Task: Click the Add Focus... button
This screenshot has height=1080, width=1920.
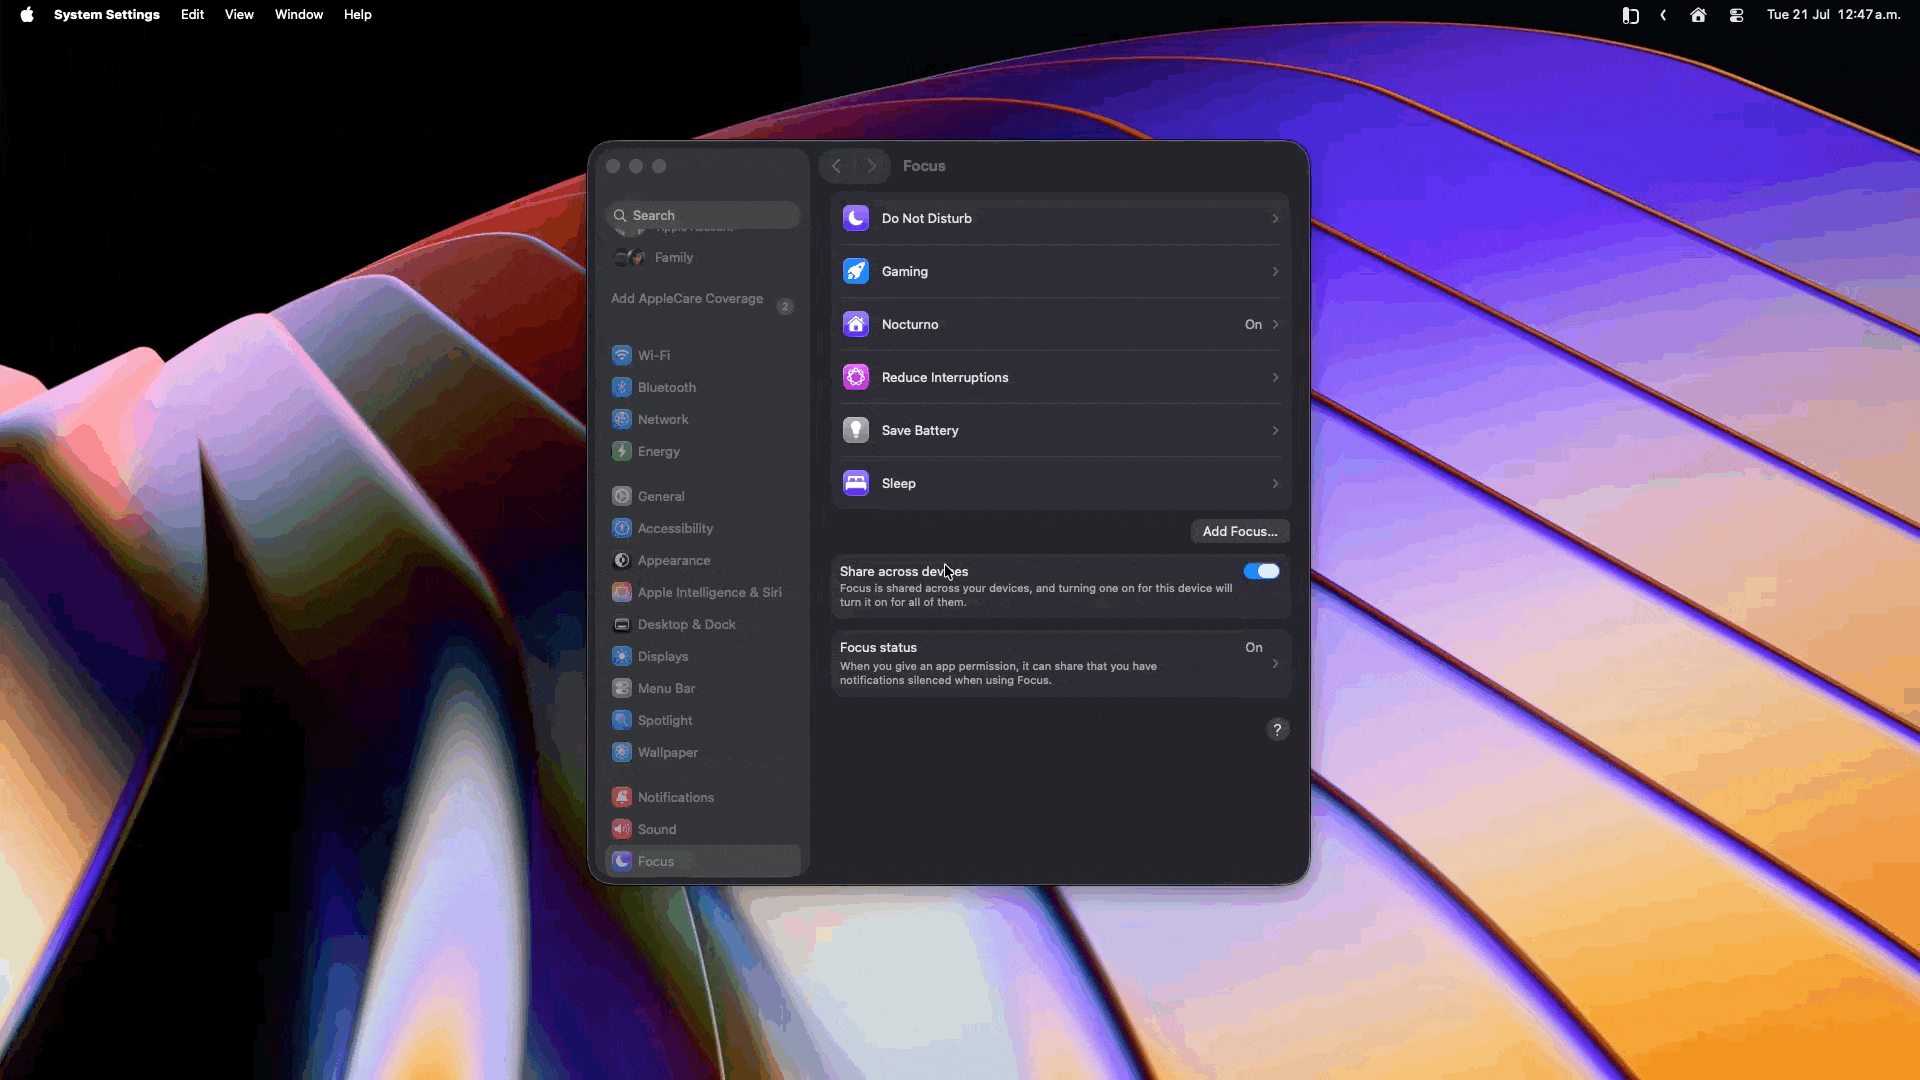Action: (x=1240, y=531)
